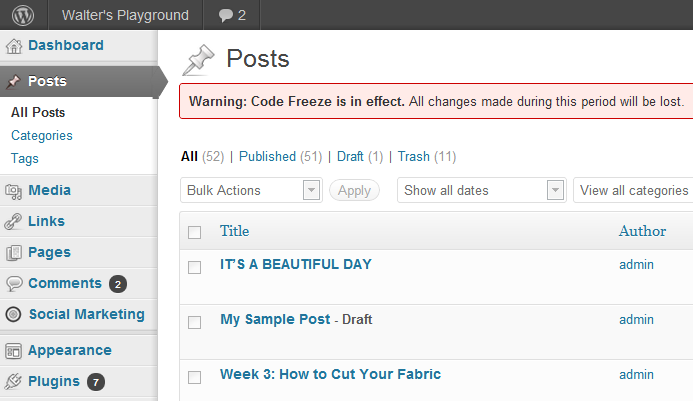Sort posts by the Author column header
Image resolution: width=693 pixels, height=401 pixels.
[x=642, y=231]
